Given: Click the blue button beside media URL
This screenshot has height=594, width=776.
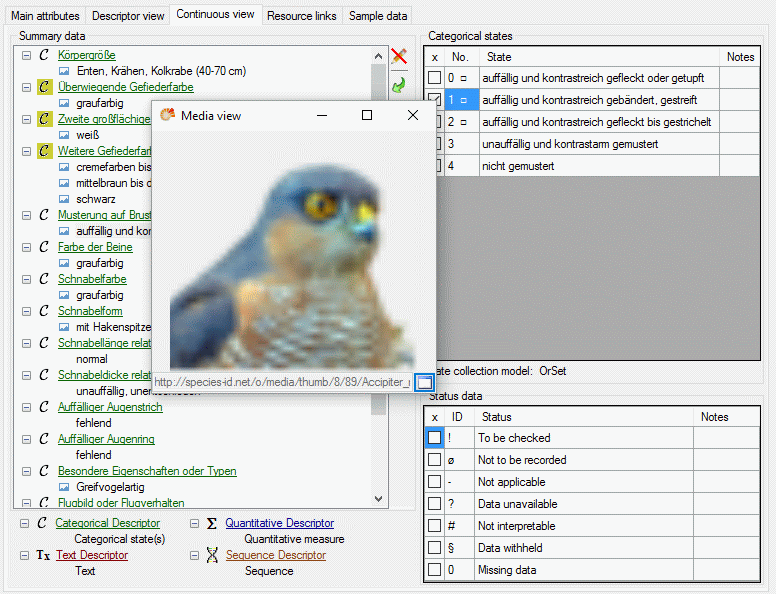Looking at the screenshot, I should pyautogui.click(x=425, y=382).
